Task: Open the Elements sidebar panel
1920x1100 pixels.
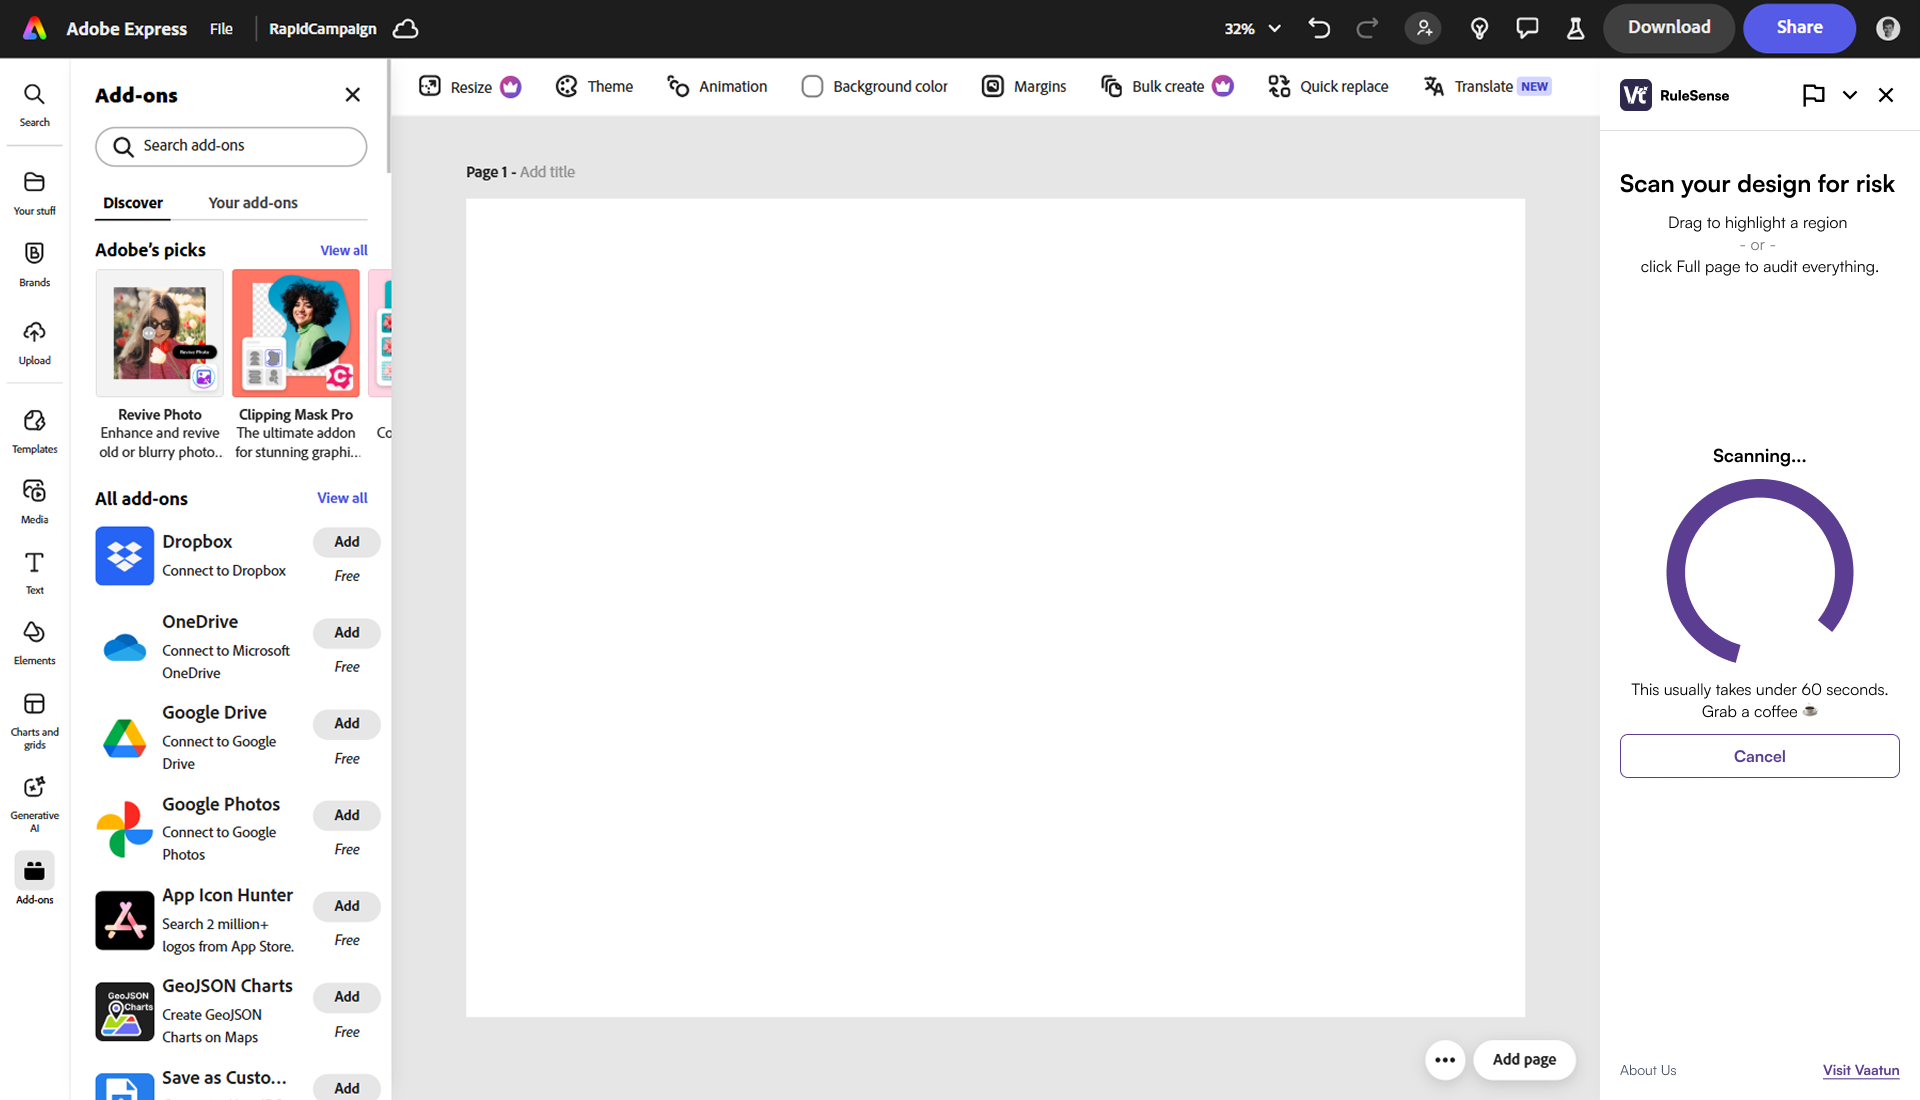Action: [x=34, y=642]
